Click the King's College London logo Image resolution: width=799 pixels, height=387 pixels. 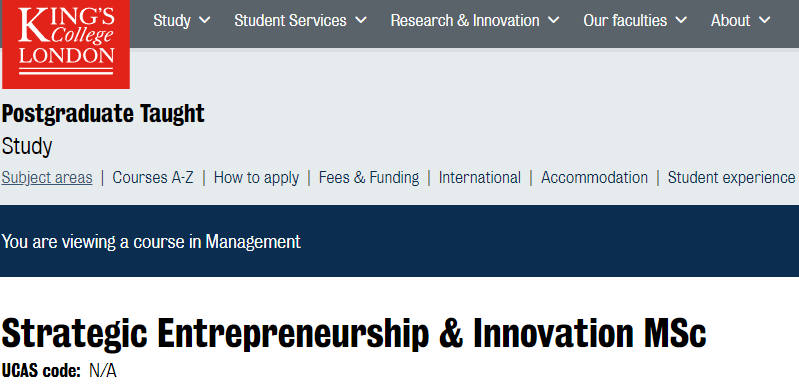click(66, 44)
